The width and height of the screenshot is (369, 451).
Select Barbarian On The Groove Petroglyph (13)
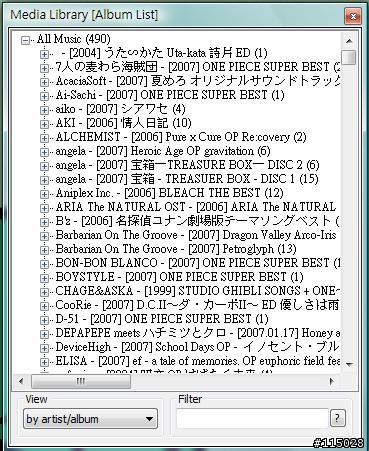[176, 249]
